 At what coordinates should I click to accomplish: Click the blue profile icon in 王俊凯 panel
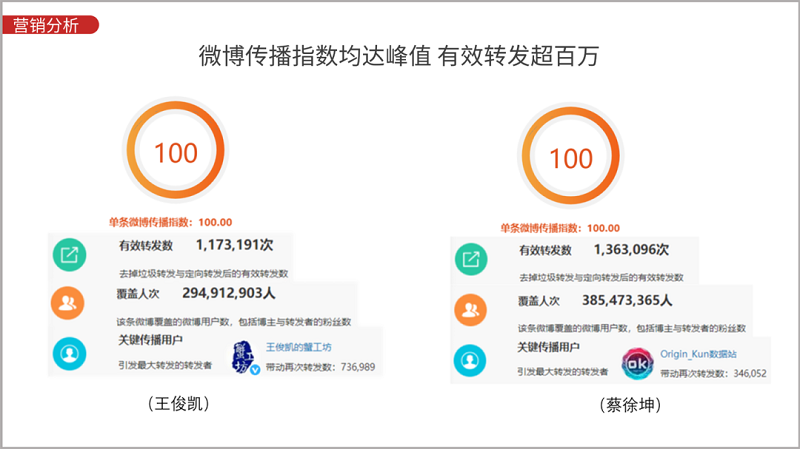[69, 354]
